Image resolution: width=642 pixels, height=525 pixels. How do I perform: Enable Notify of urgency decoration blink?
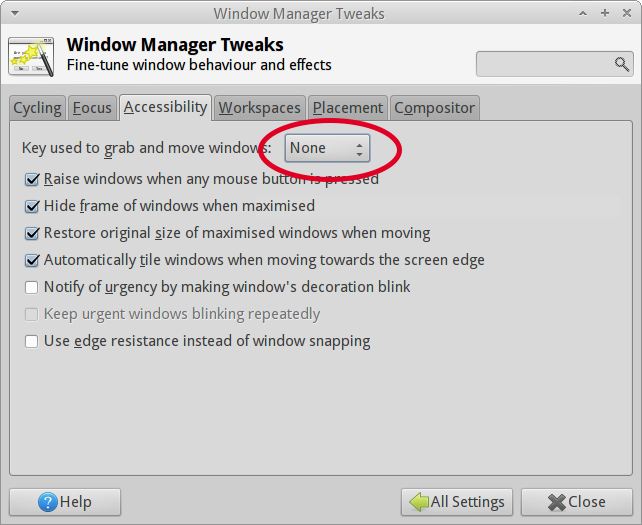click(32, 287)
